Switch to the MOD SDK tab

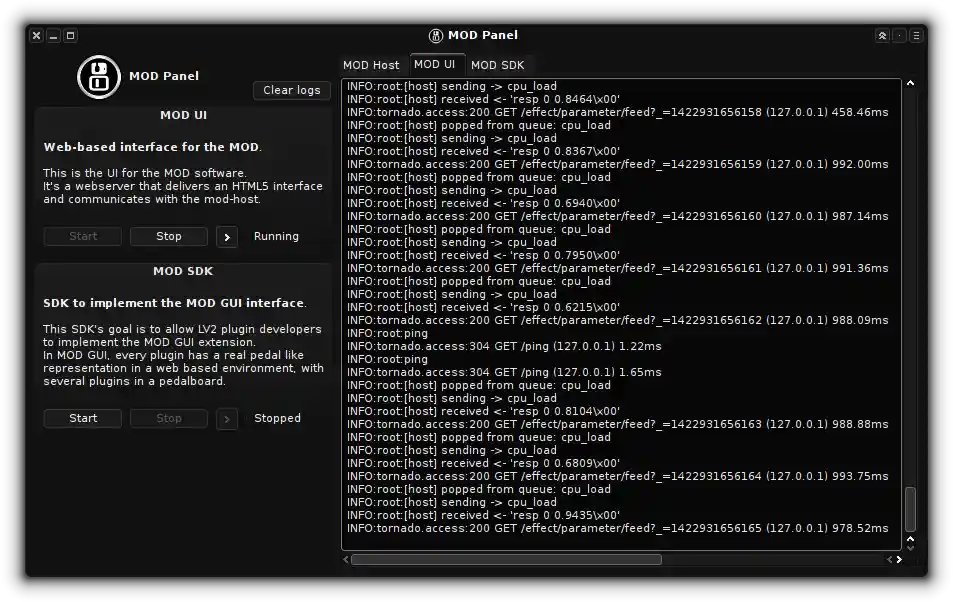tap(498, 64)
